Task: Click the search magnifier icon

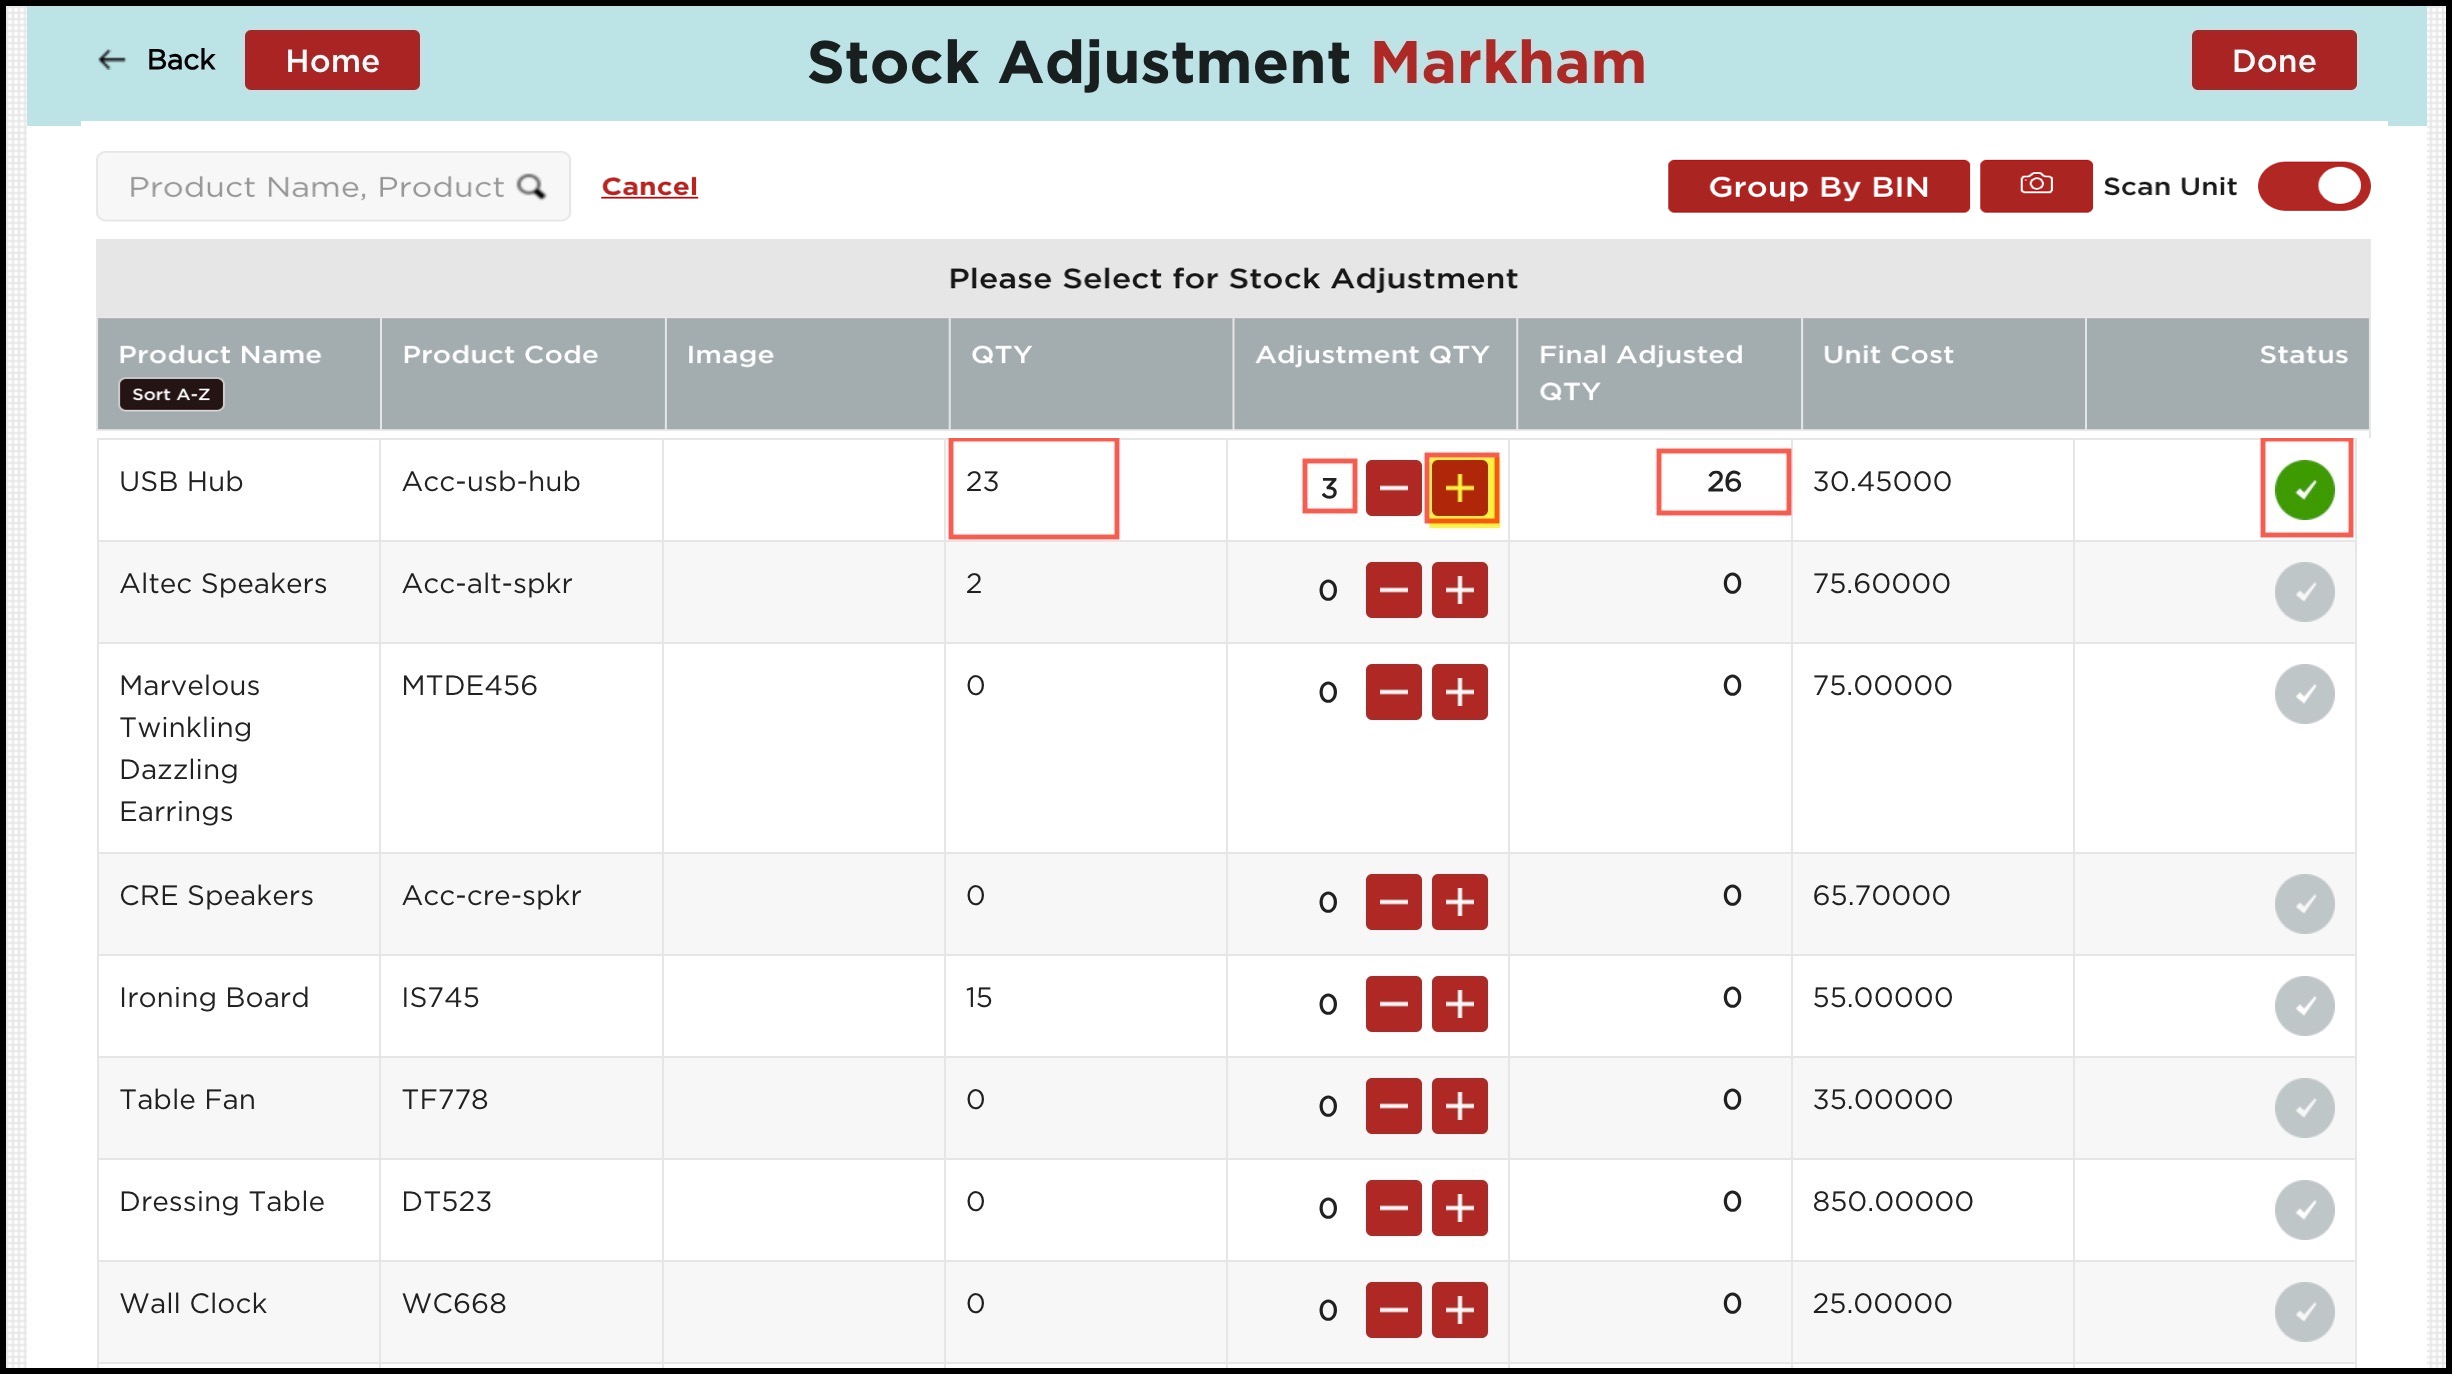Action: pos(531,186)
